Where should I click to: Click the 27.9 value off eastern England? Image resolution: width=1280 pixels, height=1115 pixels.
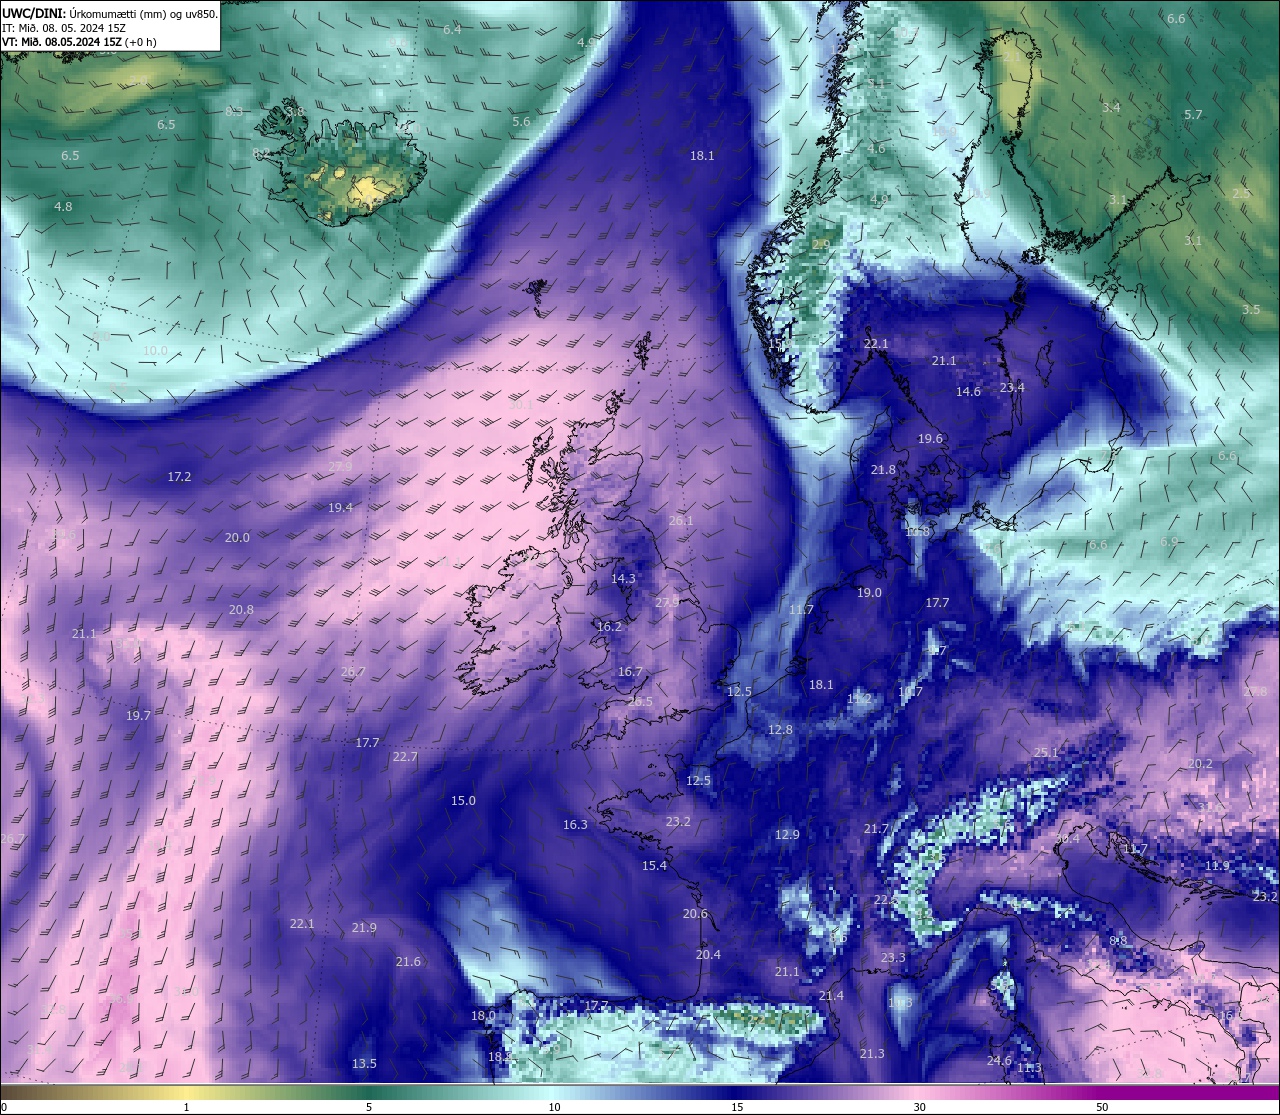tap(667, 603)
